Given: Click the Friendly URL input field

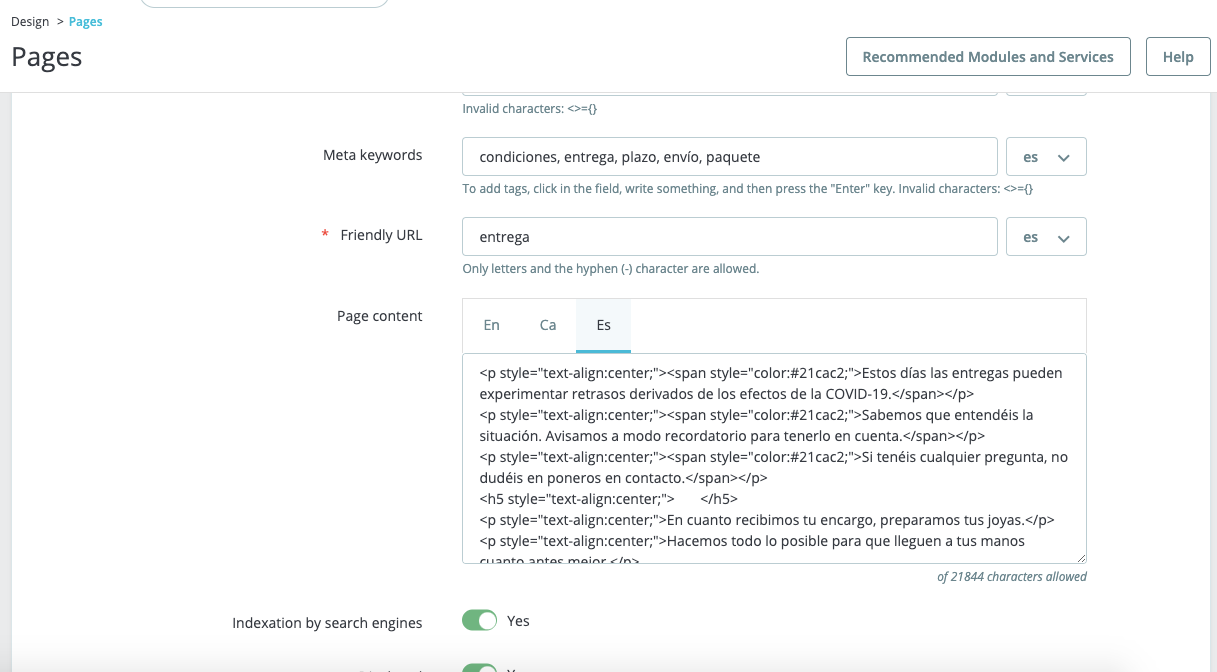Looking at the screenshot, I should click(x=730, y=237).
